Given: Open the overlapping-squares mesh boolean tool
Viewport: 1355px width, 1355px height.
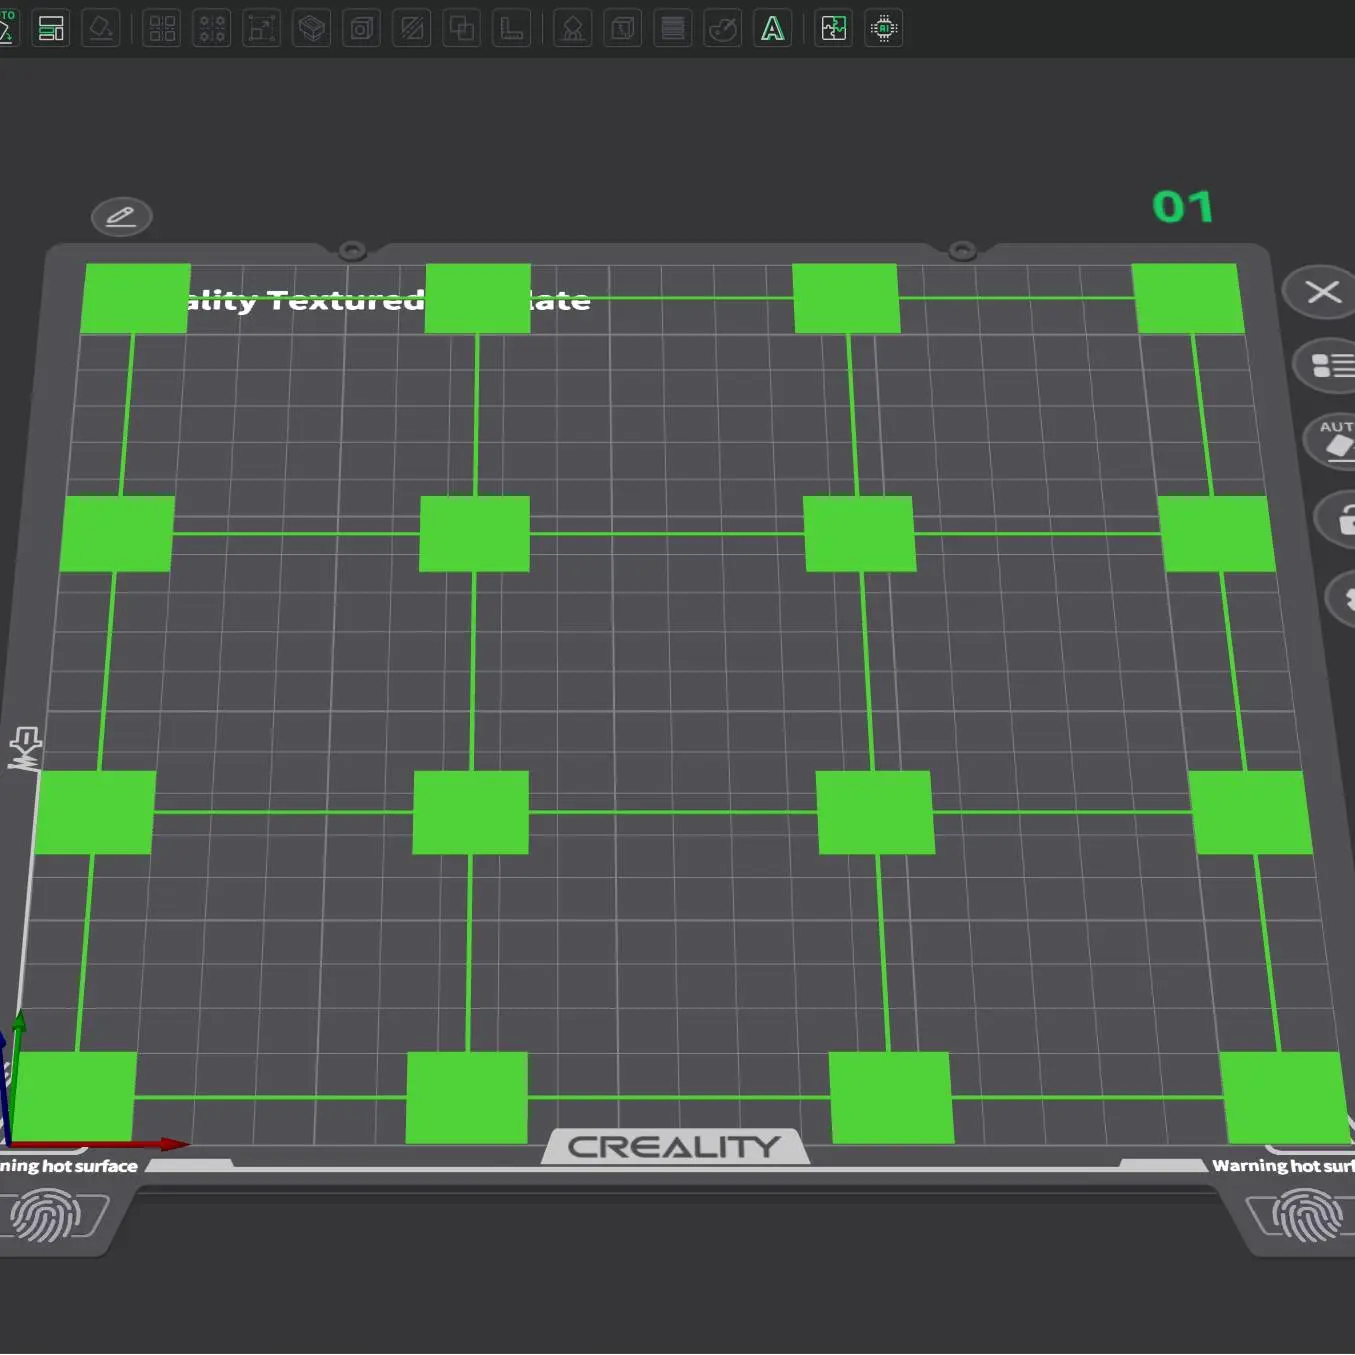Looking at the screenshot, I should [462, 28].
